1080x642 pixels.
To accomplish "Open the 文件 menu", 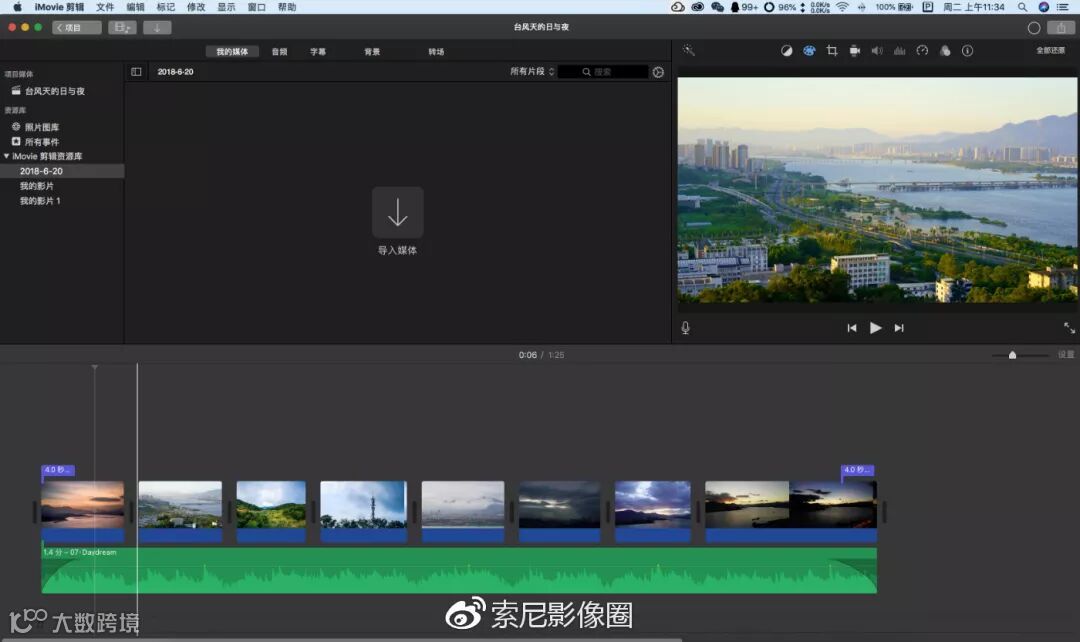I will point(105,7).
